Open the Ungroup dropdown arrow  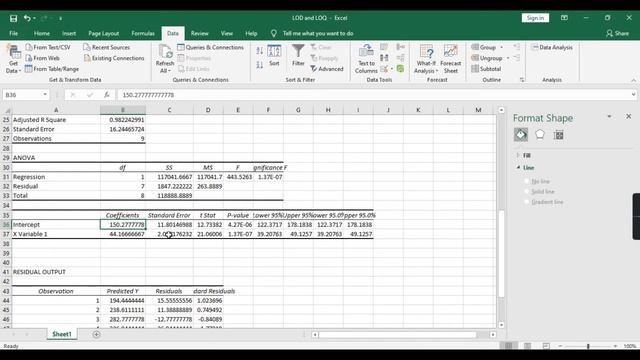tap(508, 58)
